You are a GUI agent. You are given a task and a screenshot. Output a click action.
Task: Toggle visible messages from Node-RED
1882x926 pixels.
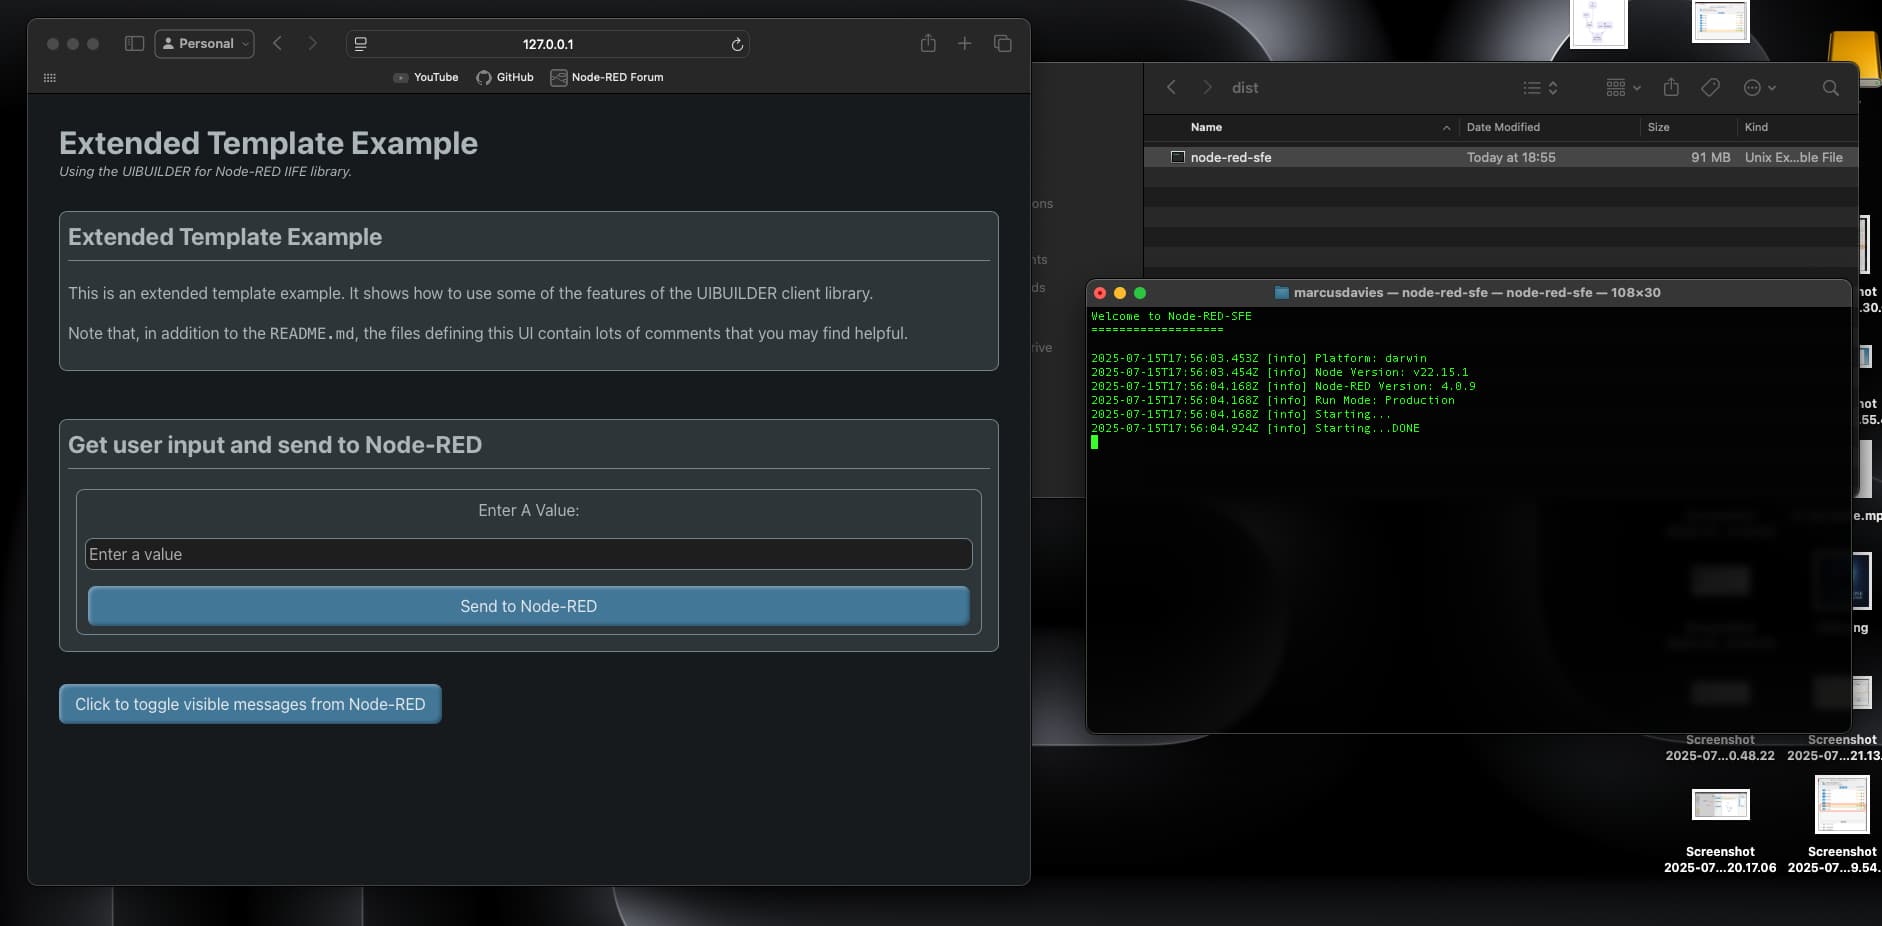pyautogui.click(x=250, y=704)
